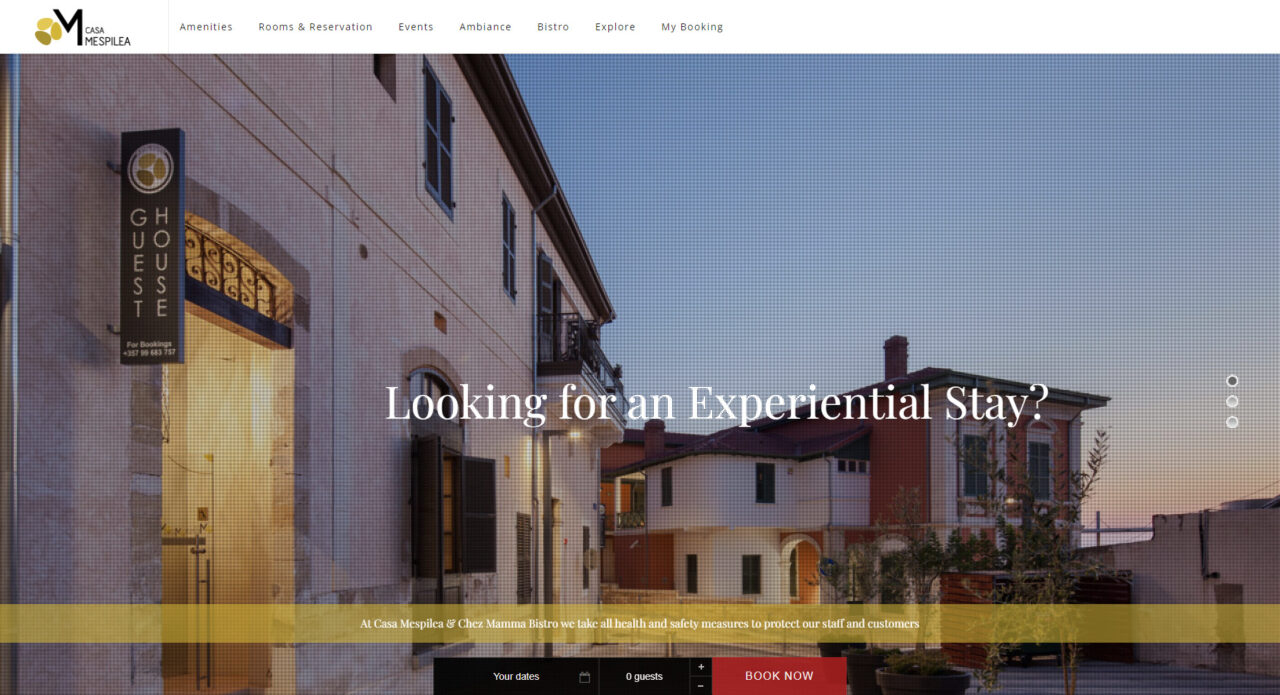Screen dimensions: 1280x695
Task: Click the Casa Mespilea logo
Action: click(x=83, y=27)
